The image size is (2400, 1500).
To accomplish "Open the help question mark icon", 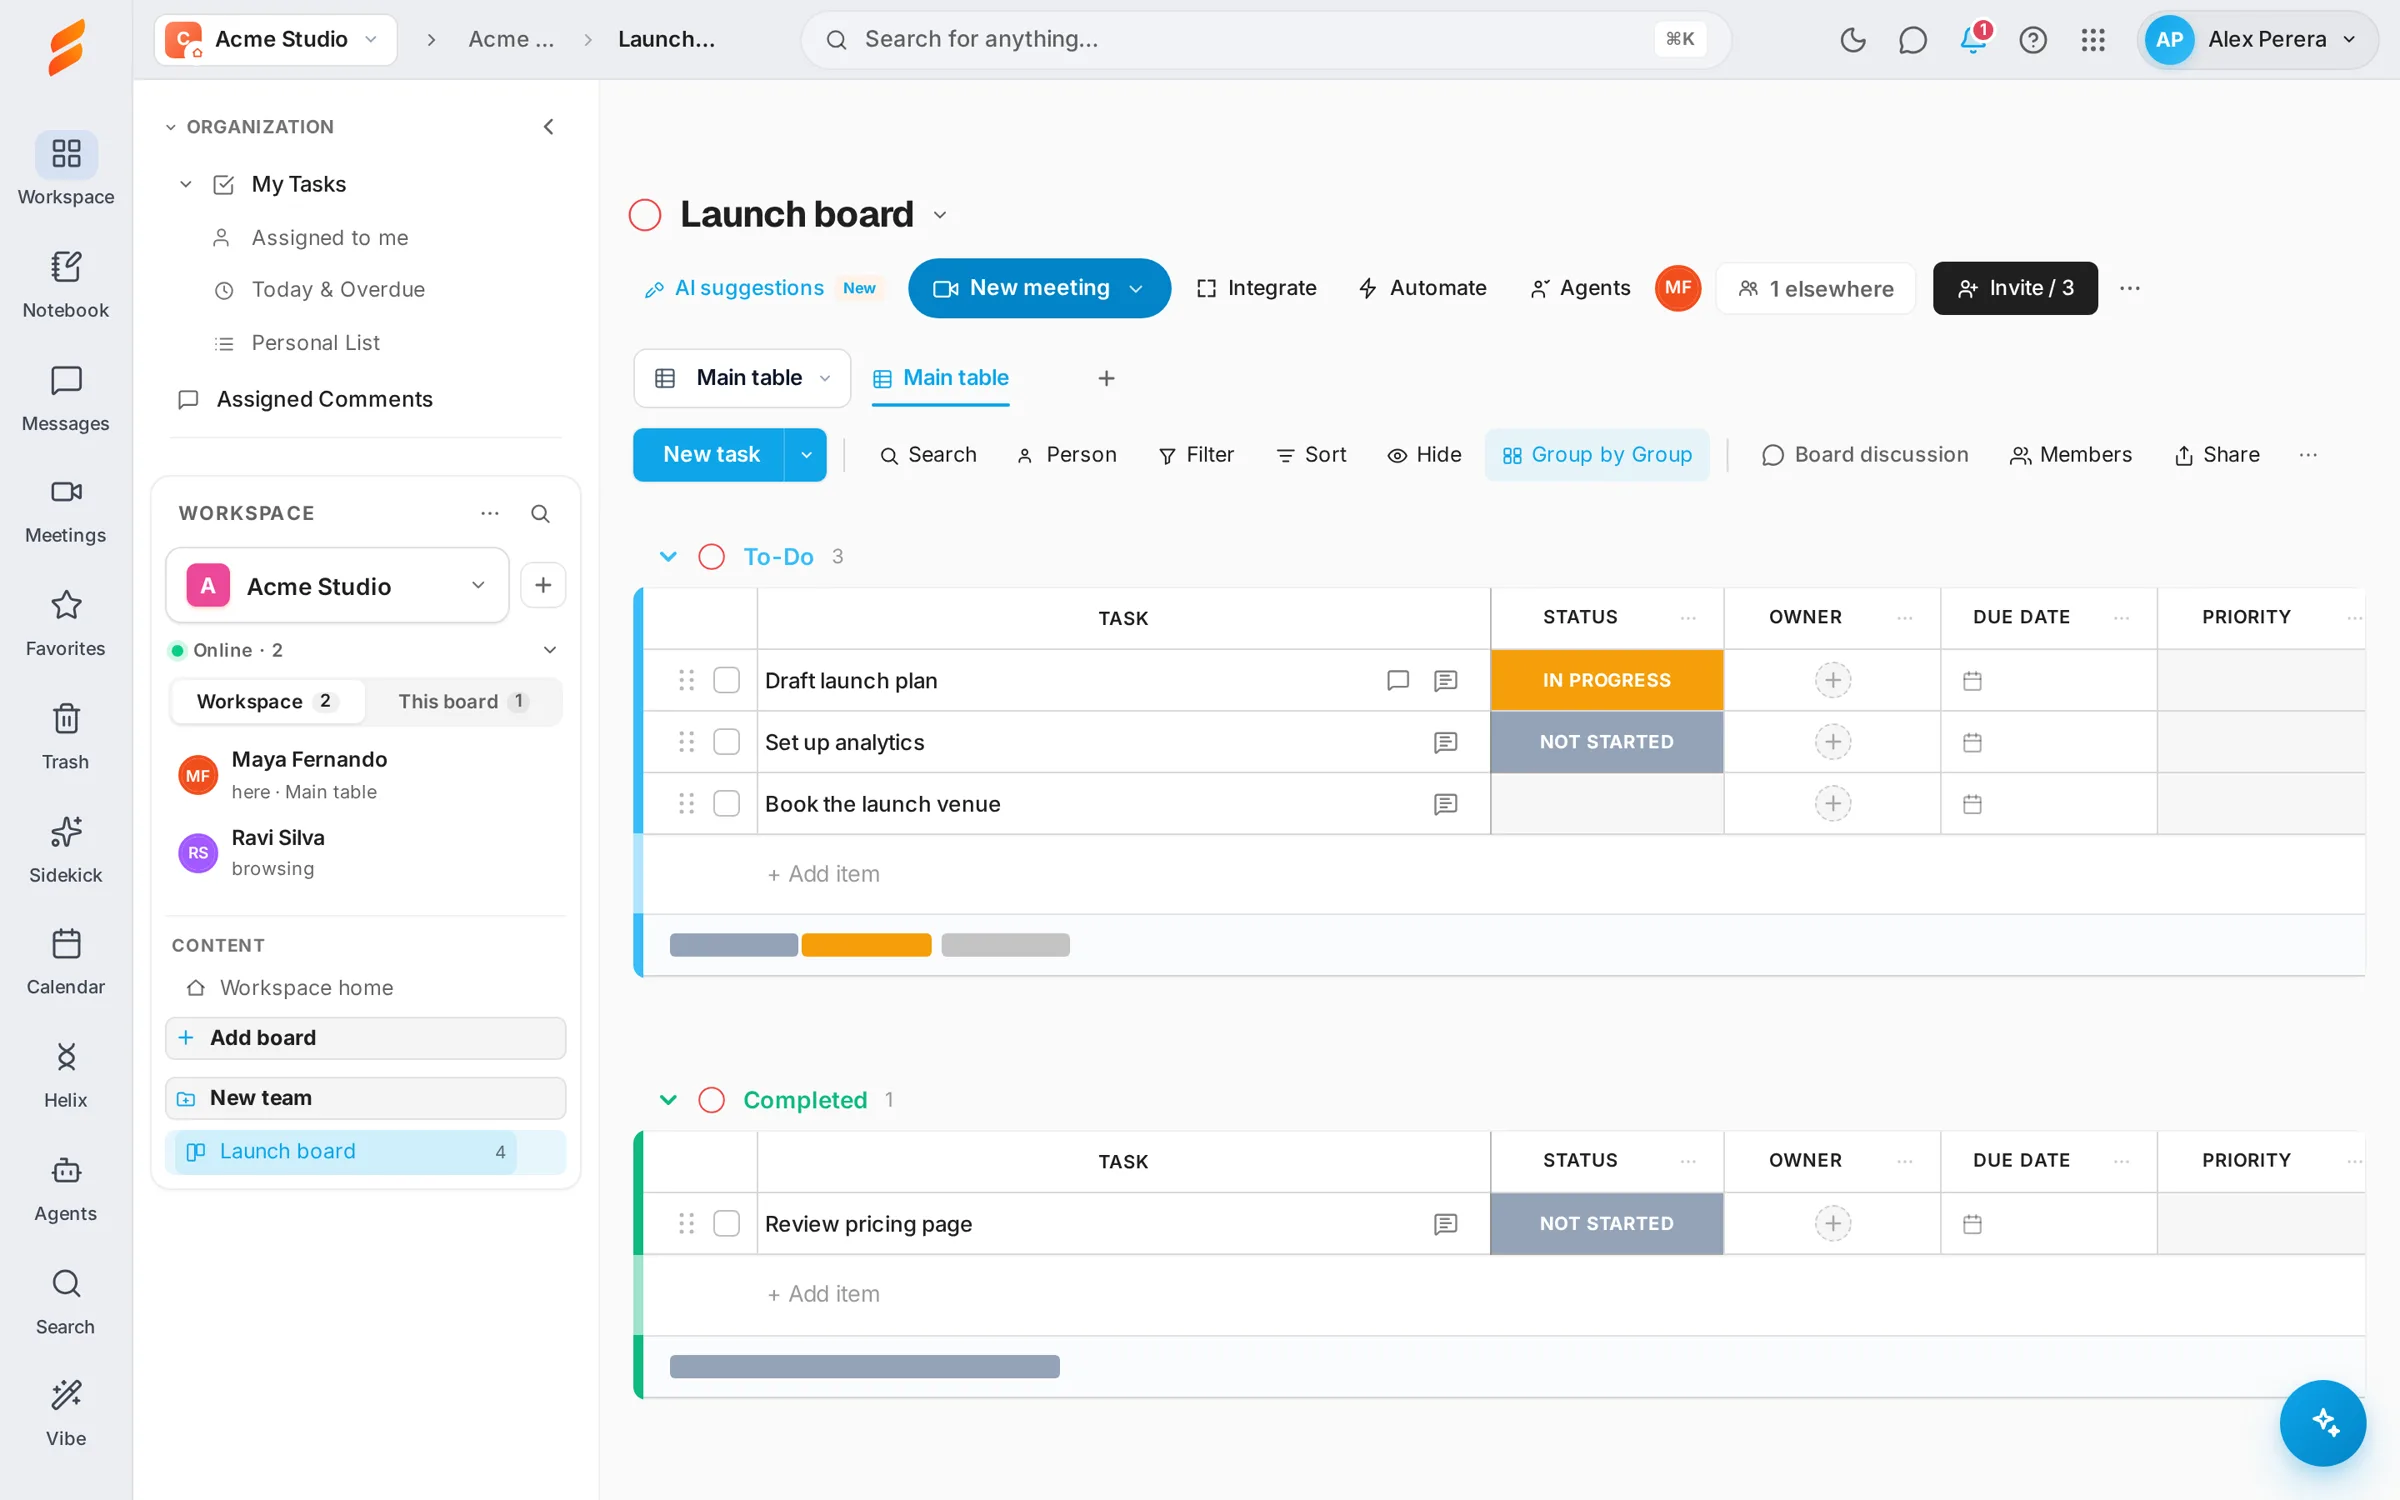I will (2033, 39).
